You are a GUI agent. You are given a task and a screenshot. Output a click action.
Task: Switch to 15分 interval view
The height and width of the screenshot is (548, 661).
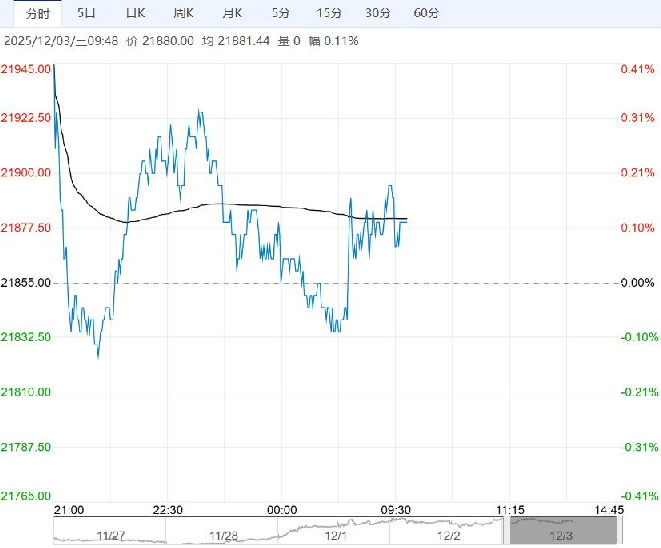point(328,13)
